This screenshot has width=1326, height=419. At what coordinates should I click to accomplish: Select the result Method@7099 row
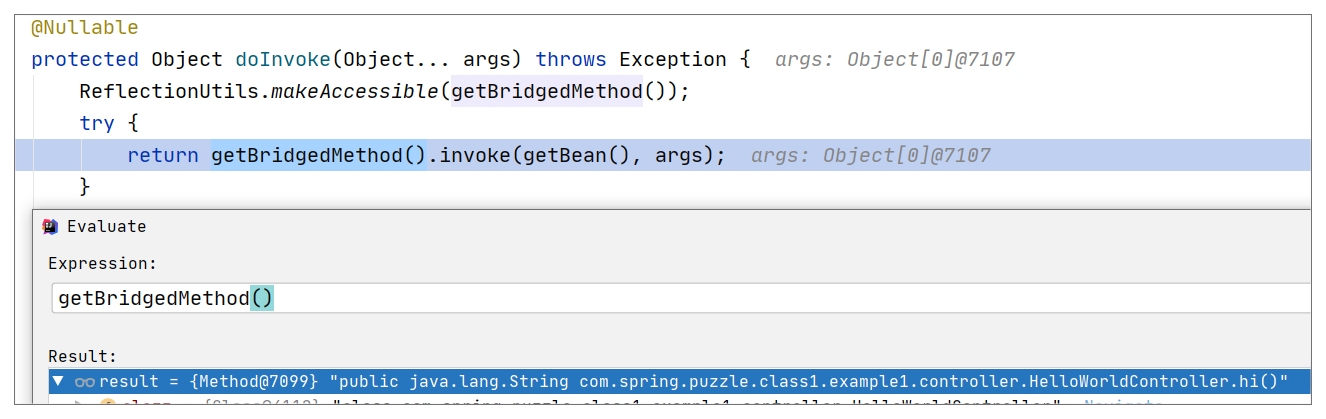(690, 382)
